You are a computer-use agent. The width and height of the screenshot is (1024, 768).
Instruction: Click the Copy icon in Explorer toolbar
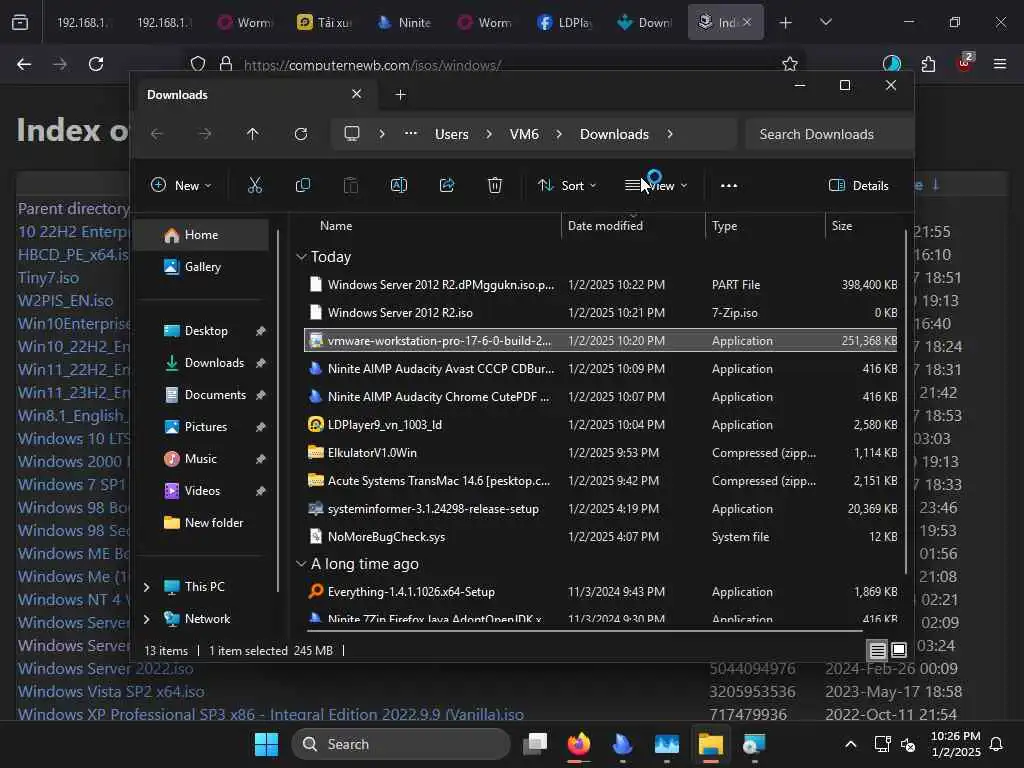[x=302, y=185]
